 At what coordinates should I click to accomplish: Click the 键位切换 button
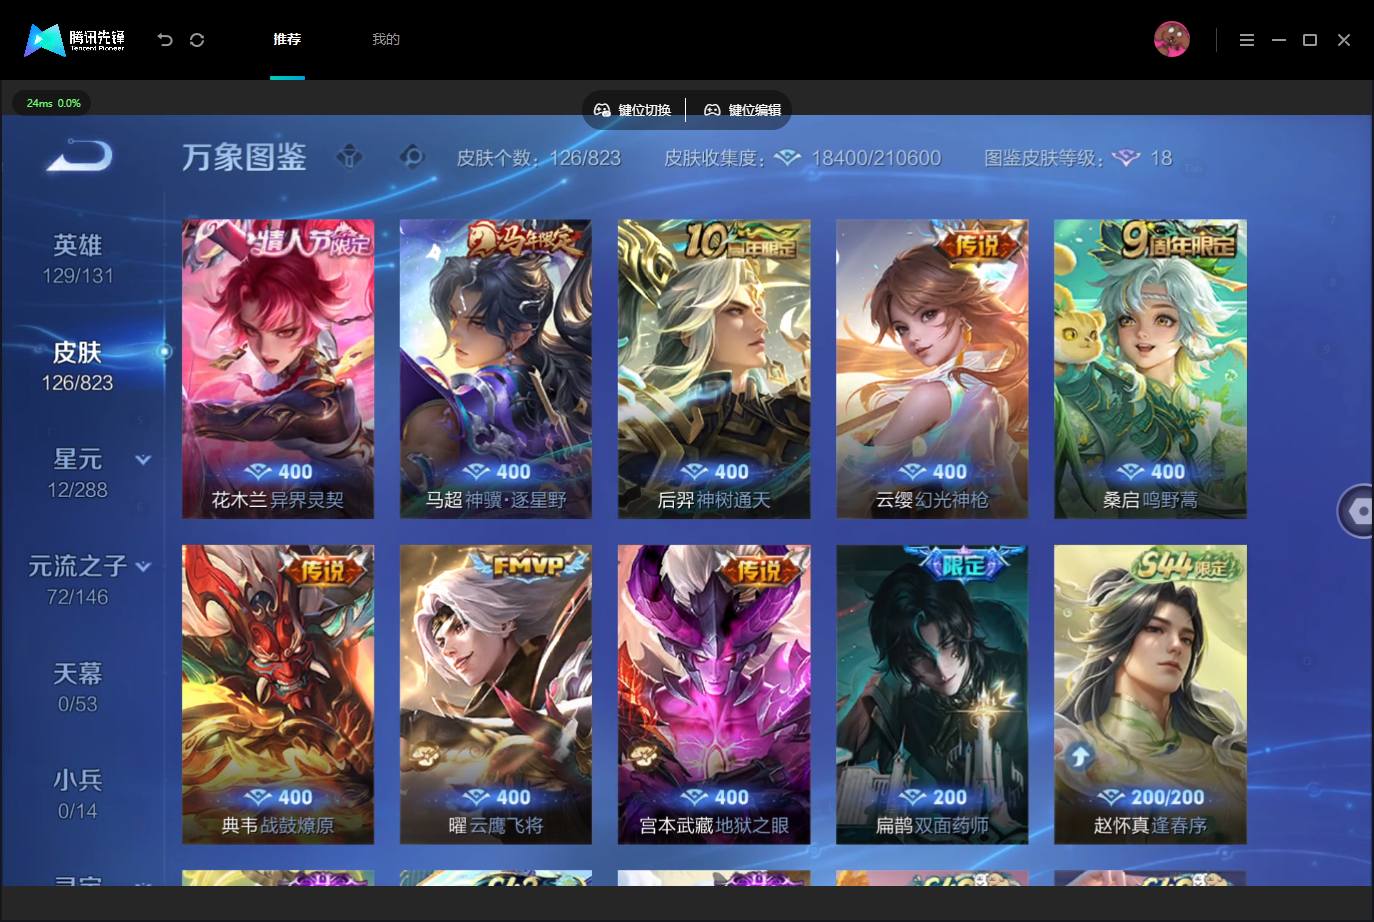click(633, 110)
